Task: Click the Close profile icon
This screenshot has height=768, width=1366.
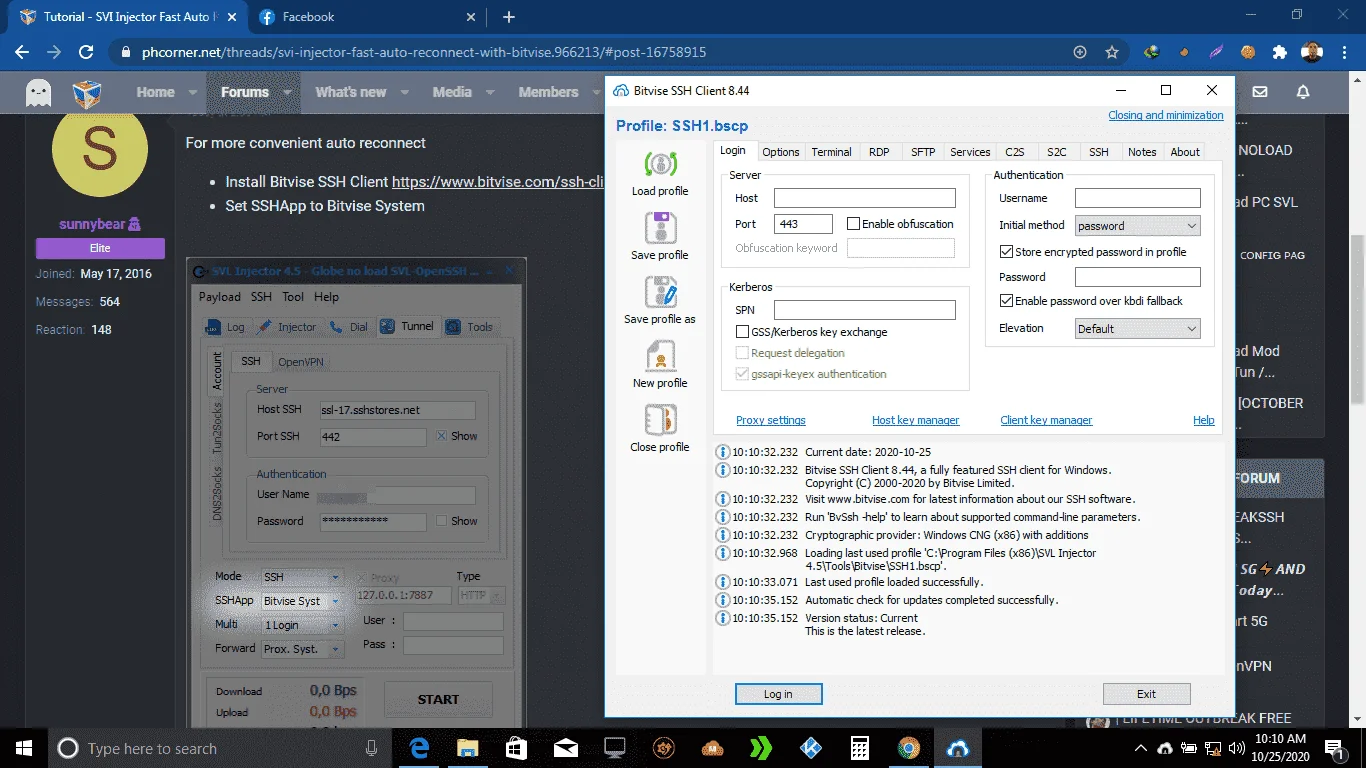Action: point(660,420)
